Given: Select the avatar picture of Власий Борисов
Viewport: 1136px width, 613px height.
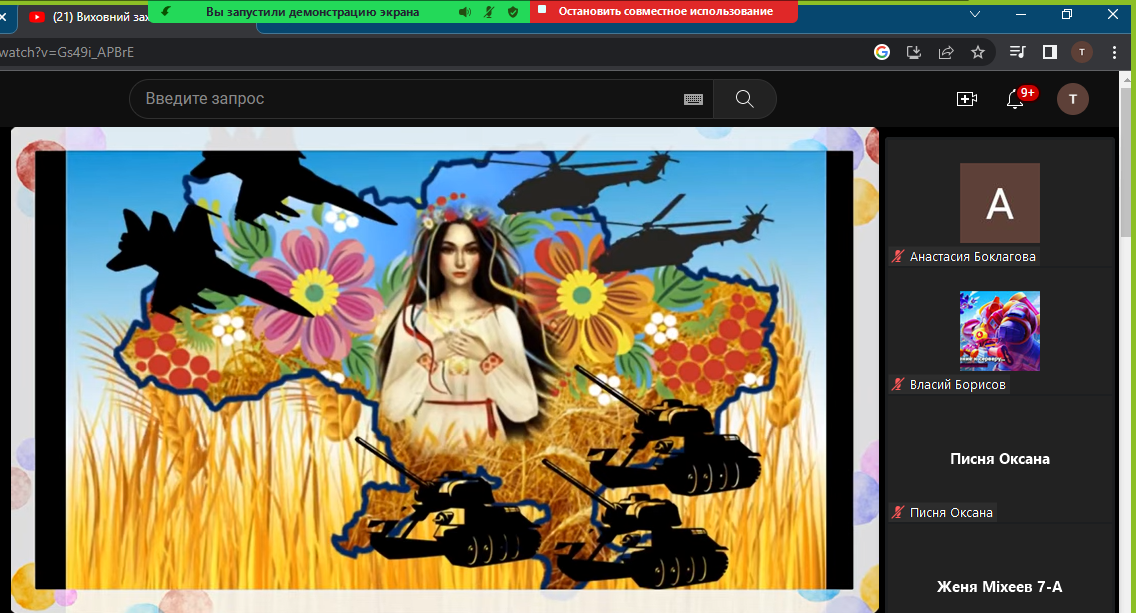Looking at the screenshot, I should 1000,331.
